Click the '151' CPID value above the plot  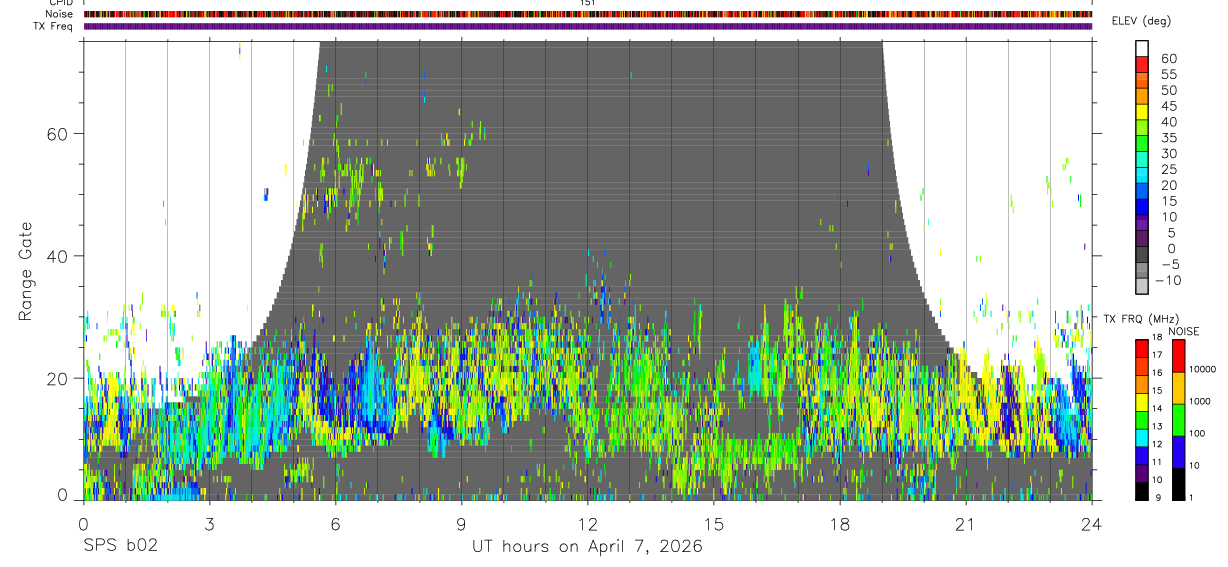click(x=587, y=3)
